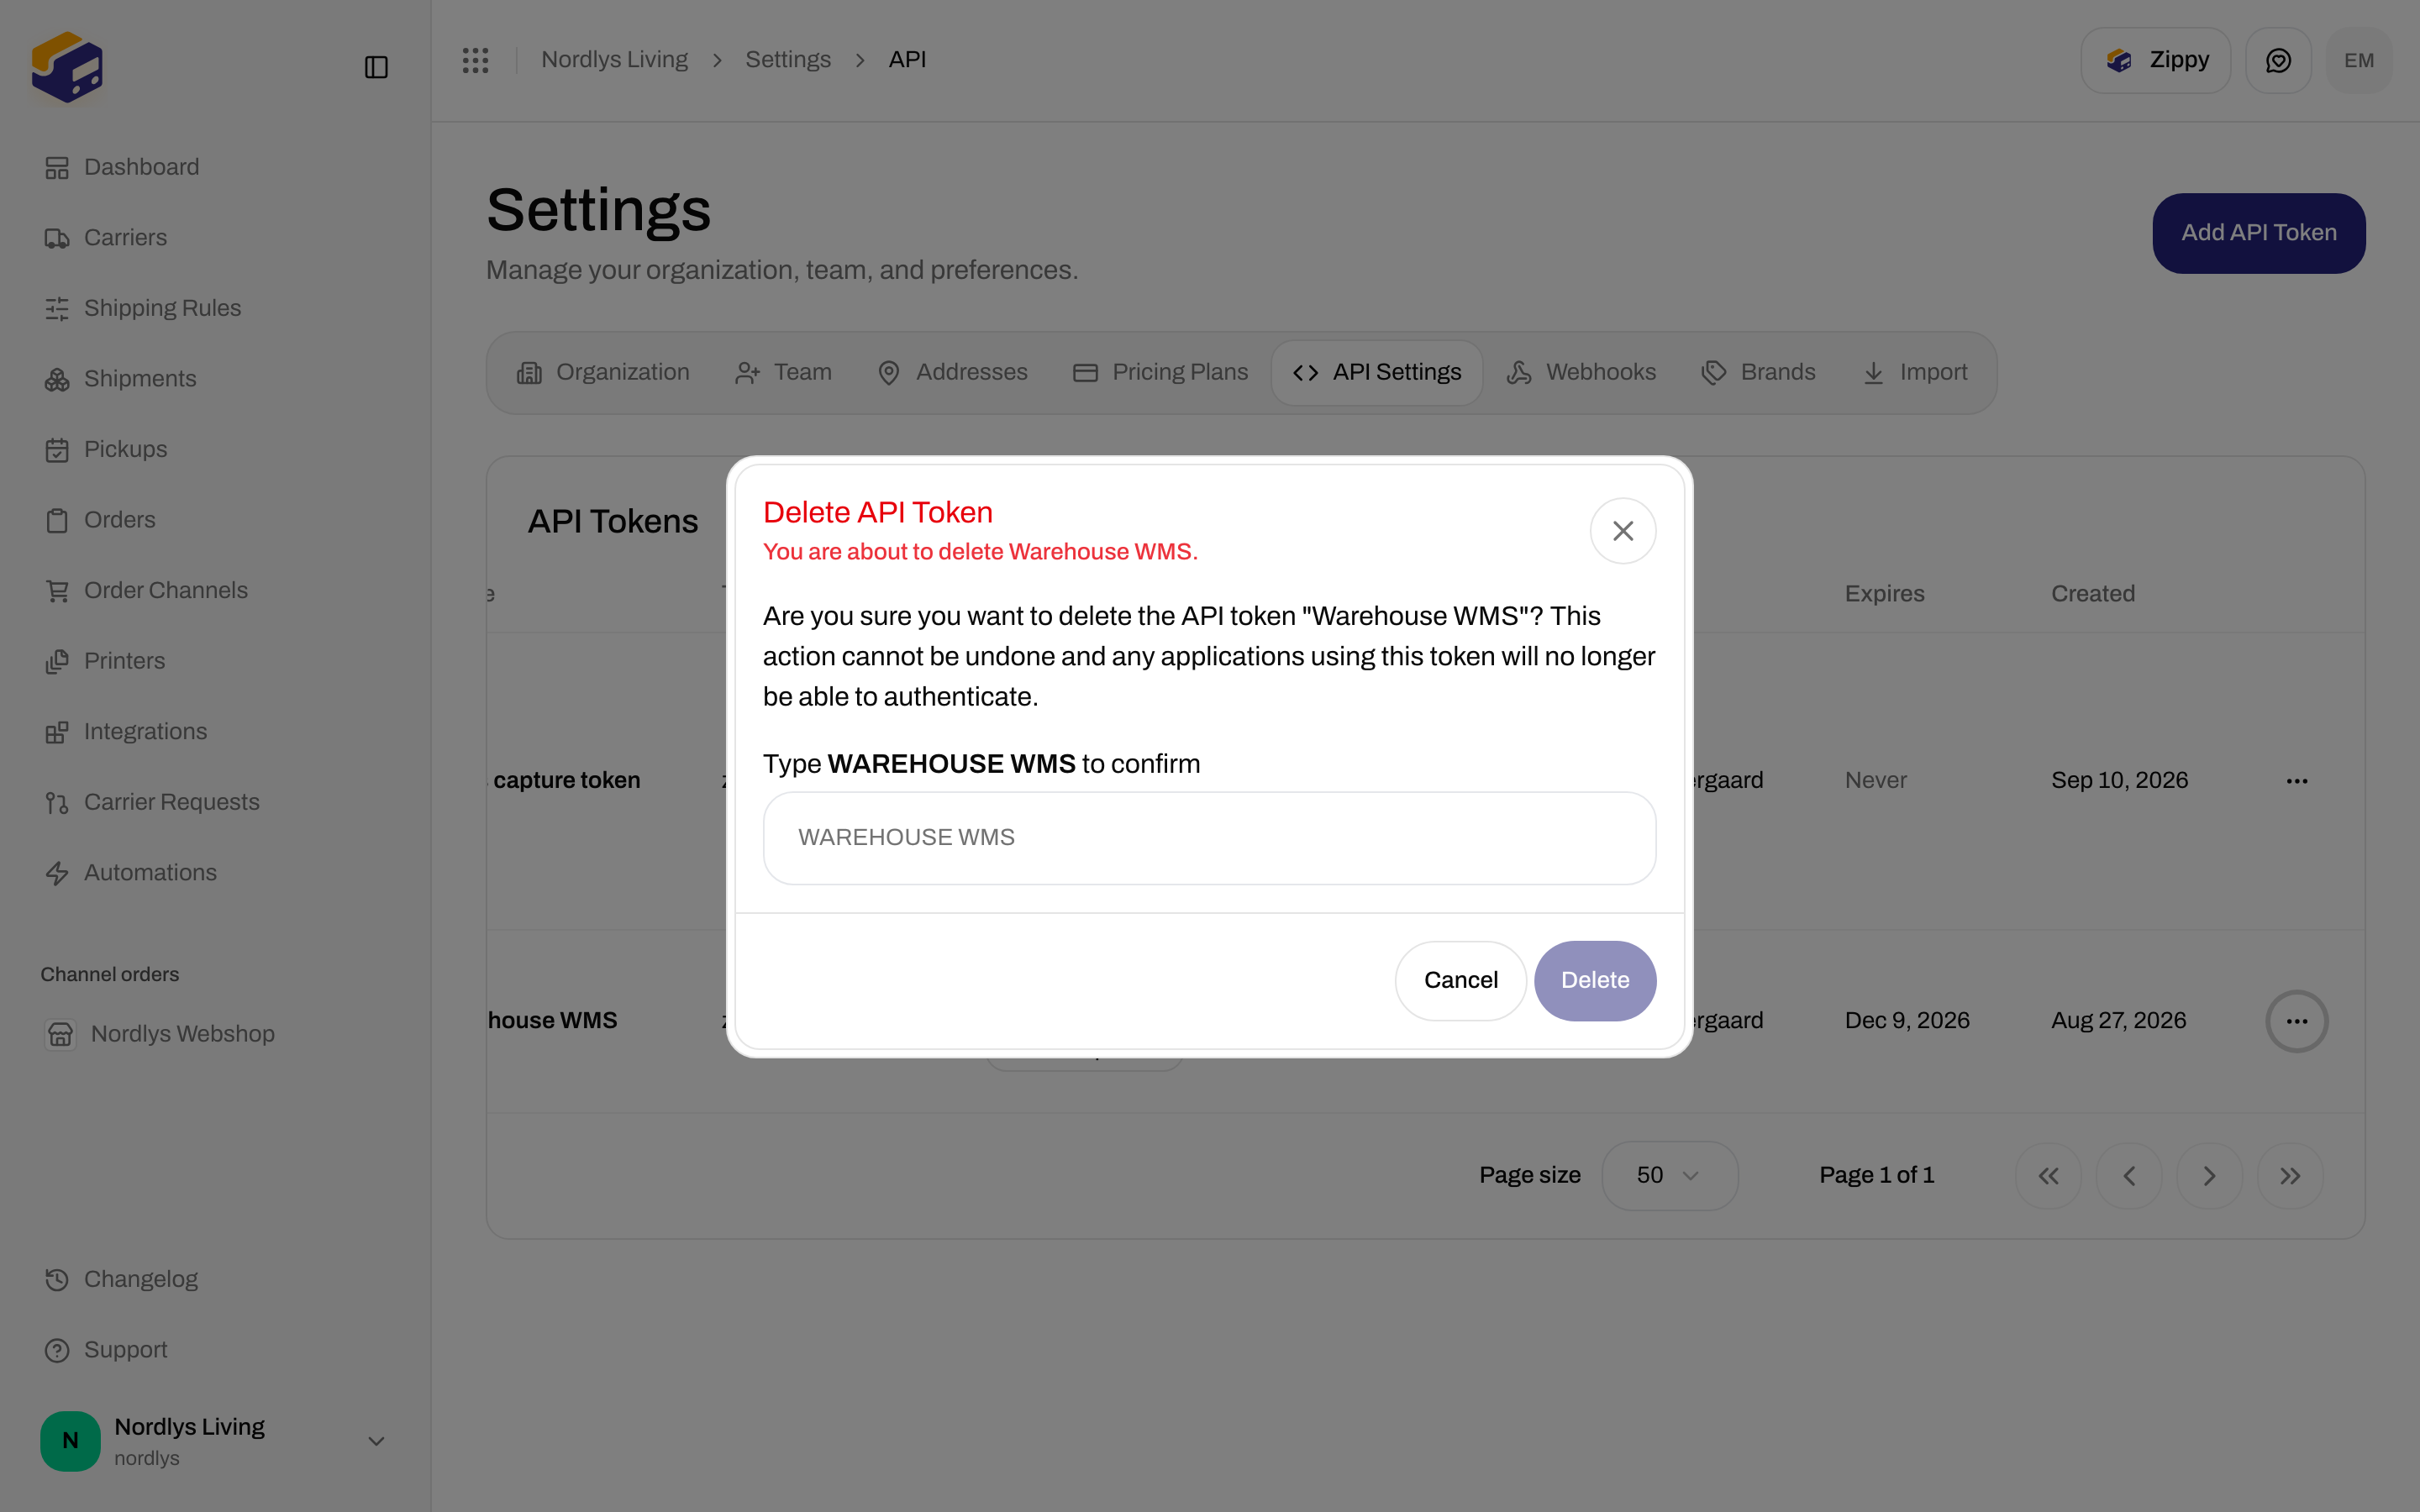Screen dimensions: 2420x1512
Task: Click the Sep 10, 2026 created date
Action: coord(2119,781)
